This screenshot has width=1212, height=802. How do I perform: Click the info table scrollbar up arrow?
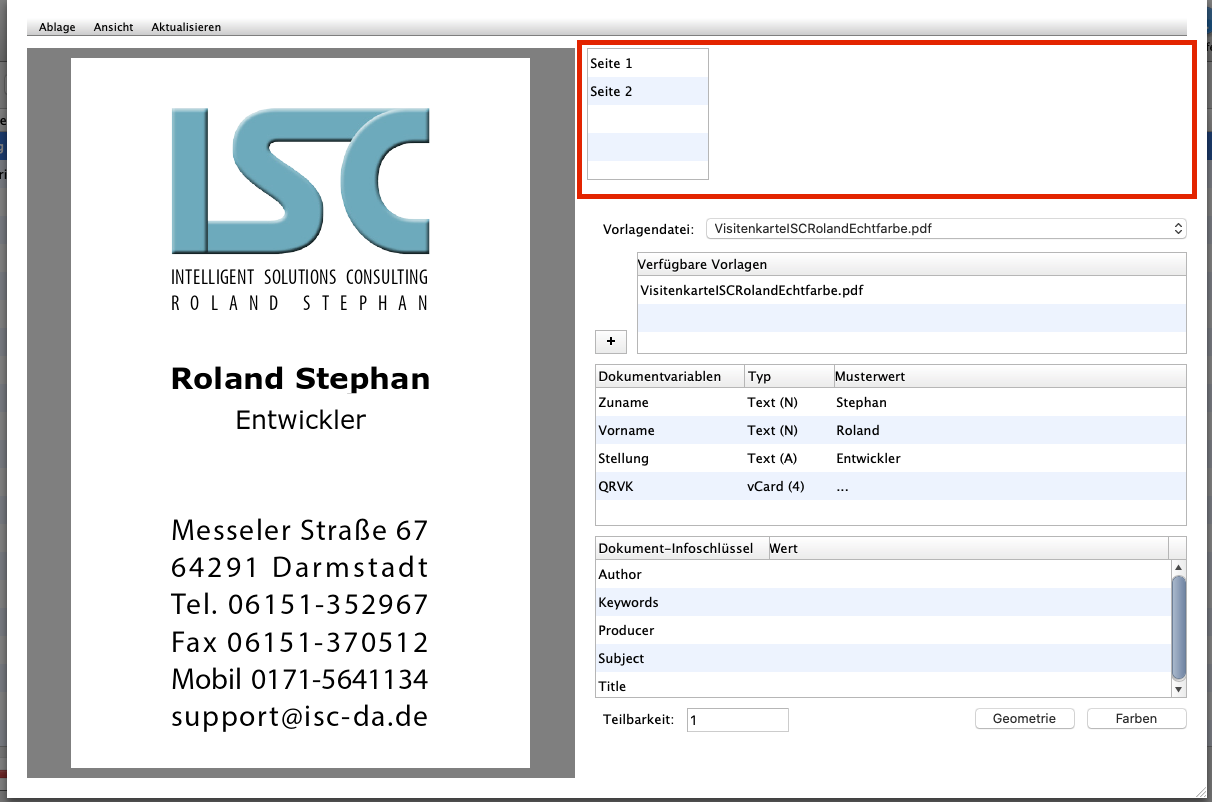click(x=1178, y=567)
